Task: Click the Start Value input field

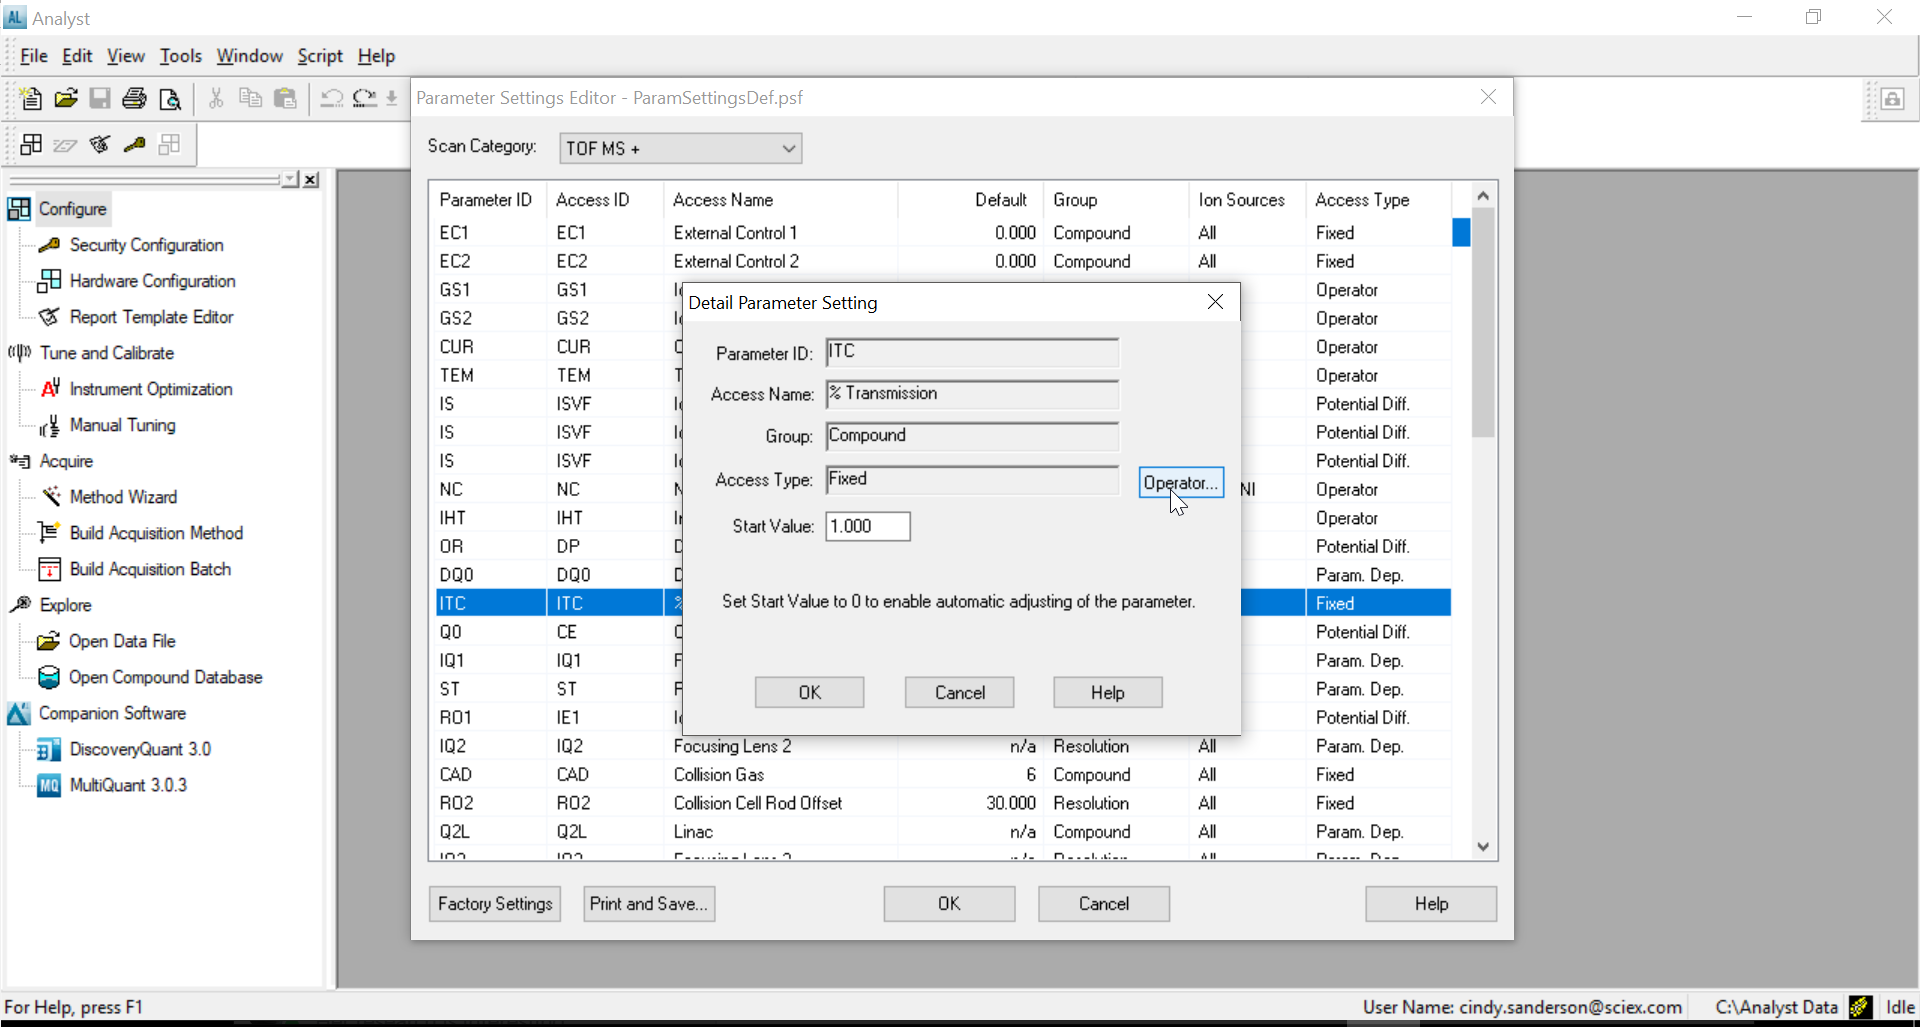Action: pyautogui.click(x=867, y=527)
